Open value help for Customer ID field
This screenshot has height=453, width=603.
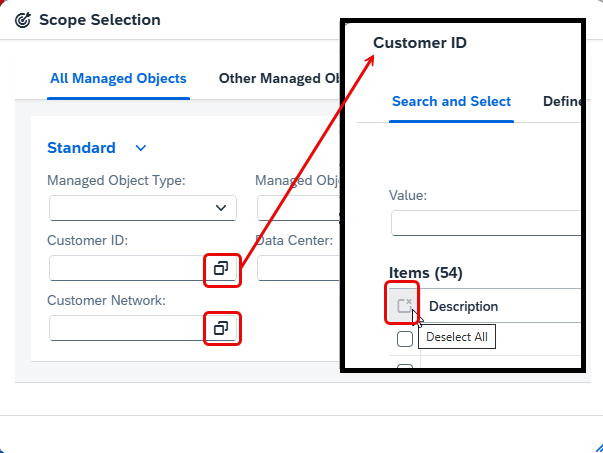pyautogui.click(x=221, y=268)
